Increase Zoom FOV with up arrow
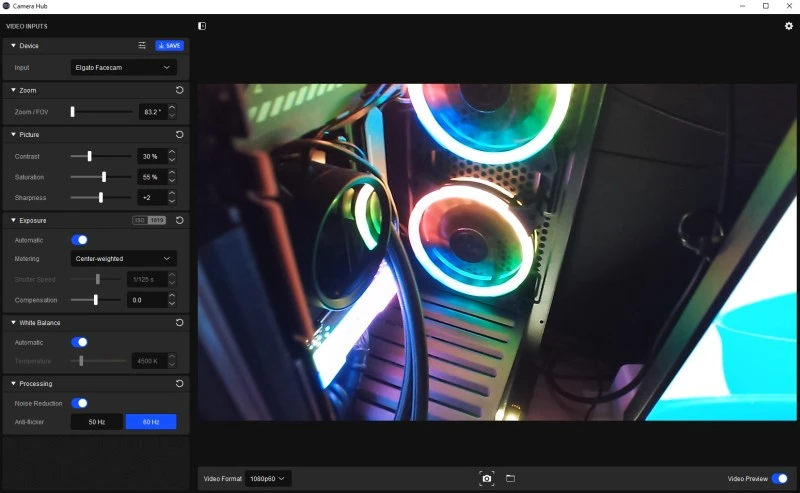The height and width of the screenshot is (493, 800). pos(172,108)
